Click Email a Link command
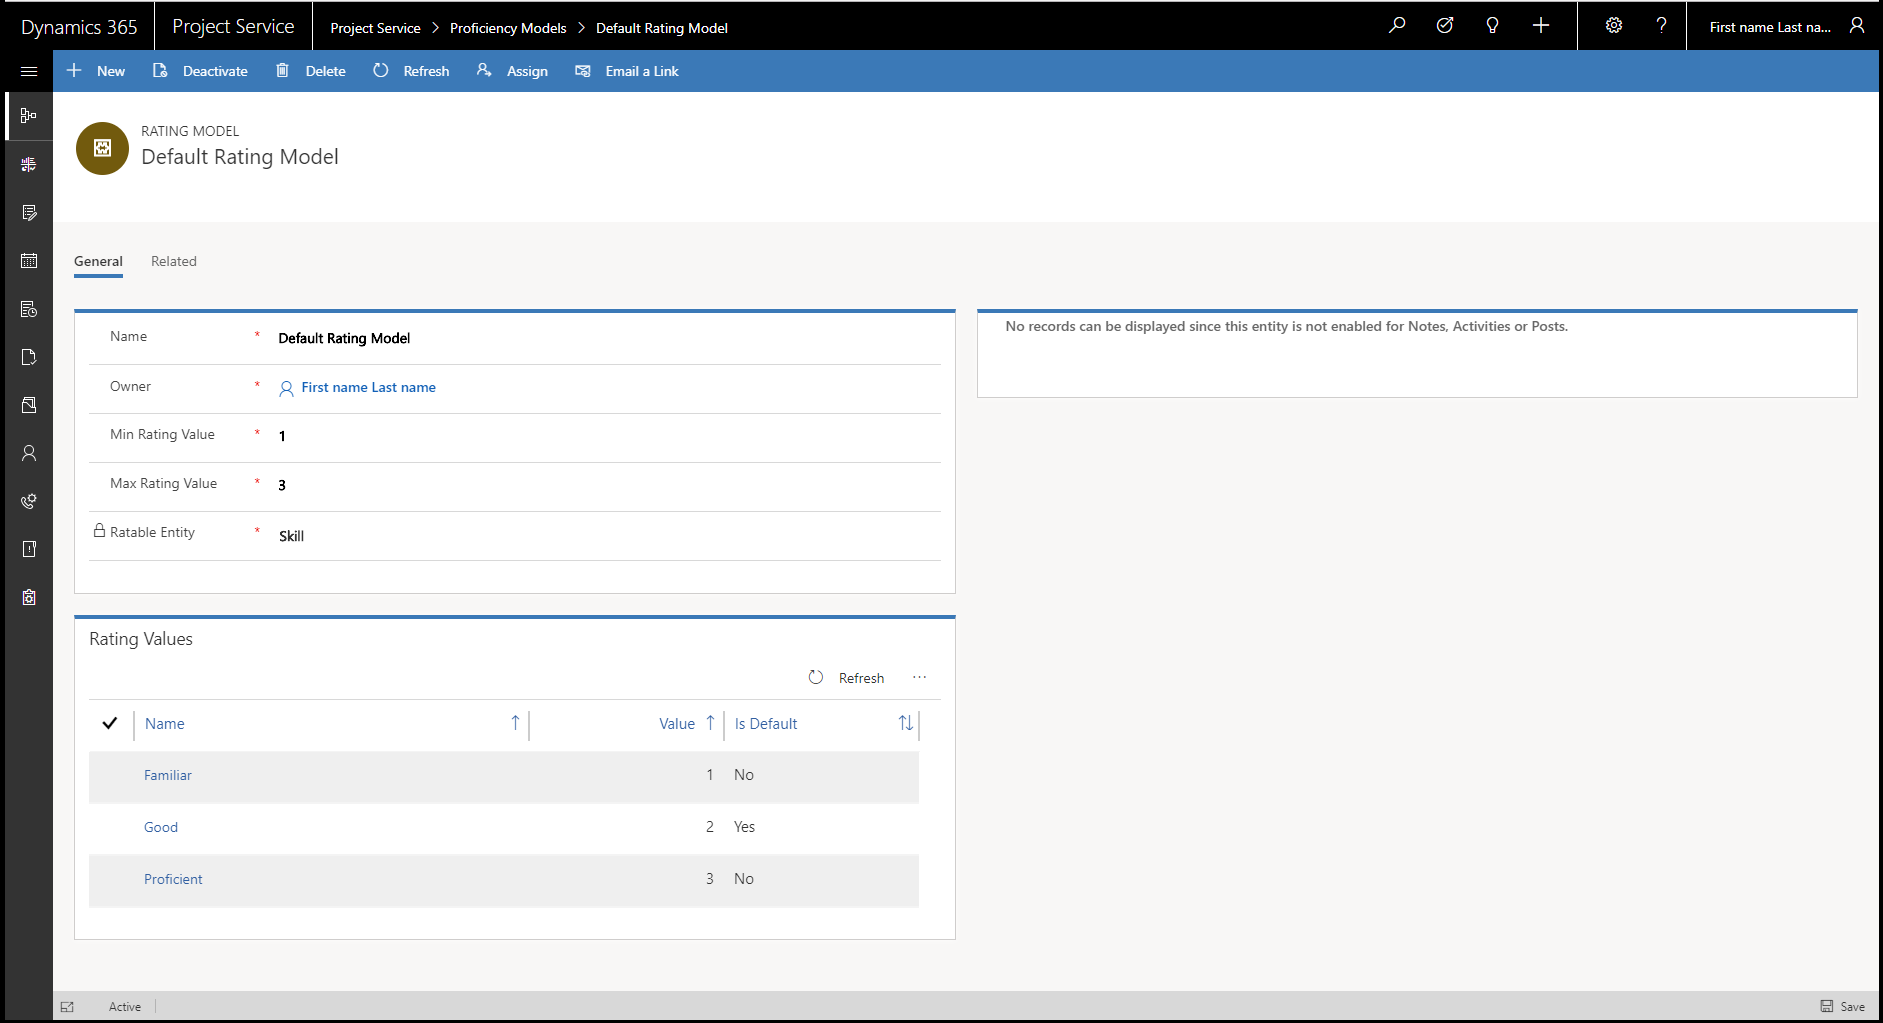The height and width of the screenshot is (1023, 1883). [x=627, y=71]
